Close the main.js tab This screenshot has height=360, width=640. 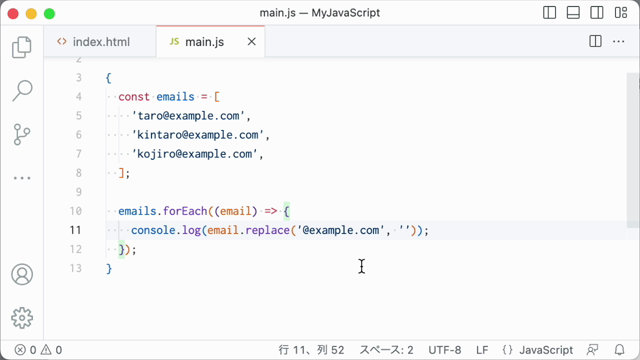click(x=252, y=42)
